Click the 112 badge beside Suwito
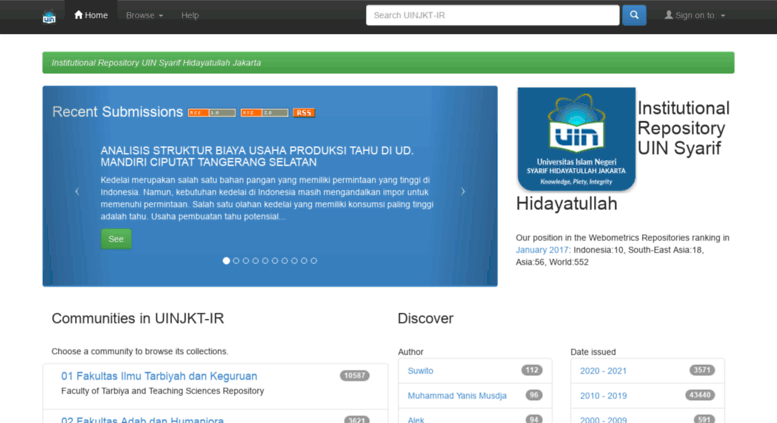Screen dimensions: 777x423 tap(532, 370)
